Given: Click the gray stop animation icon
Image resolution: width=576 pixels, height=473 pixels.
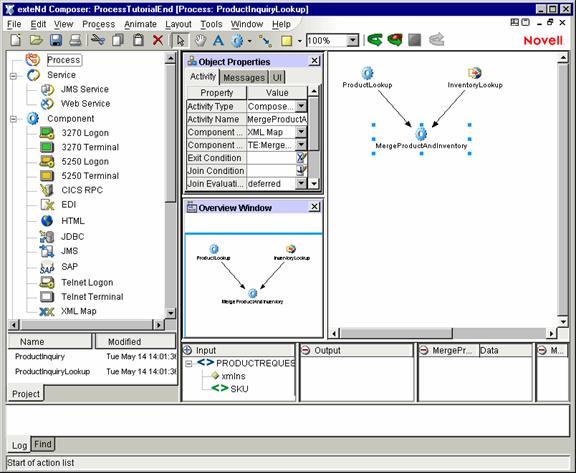Looking at the screenshot, I should (414, 40).
